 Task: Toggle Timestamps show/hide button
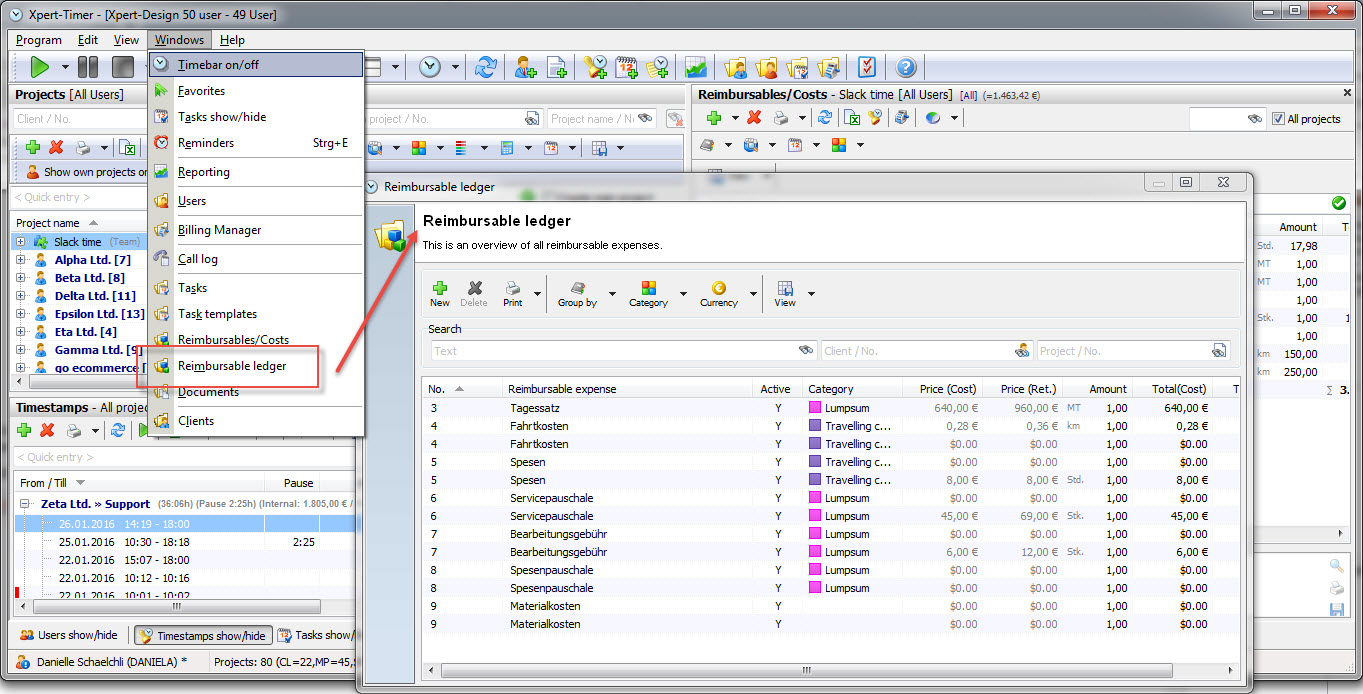[x=202, y=636]
